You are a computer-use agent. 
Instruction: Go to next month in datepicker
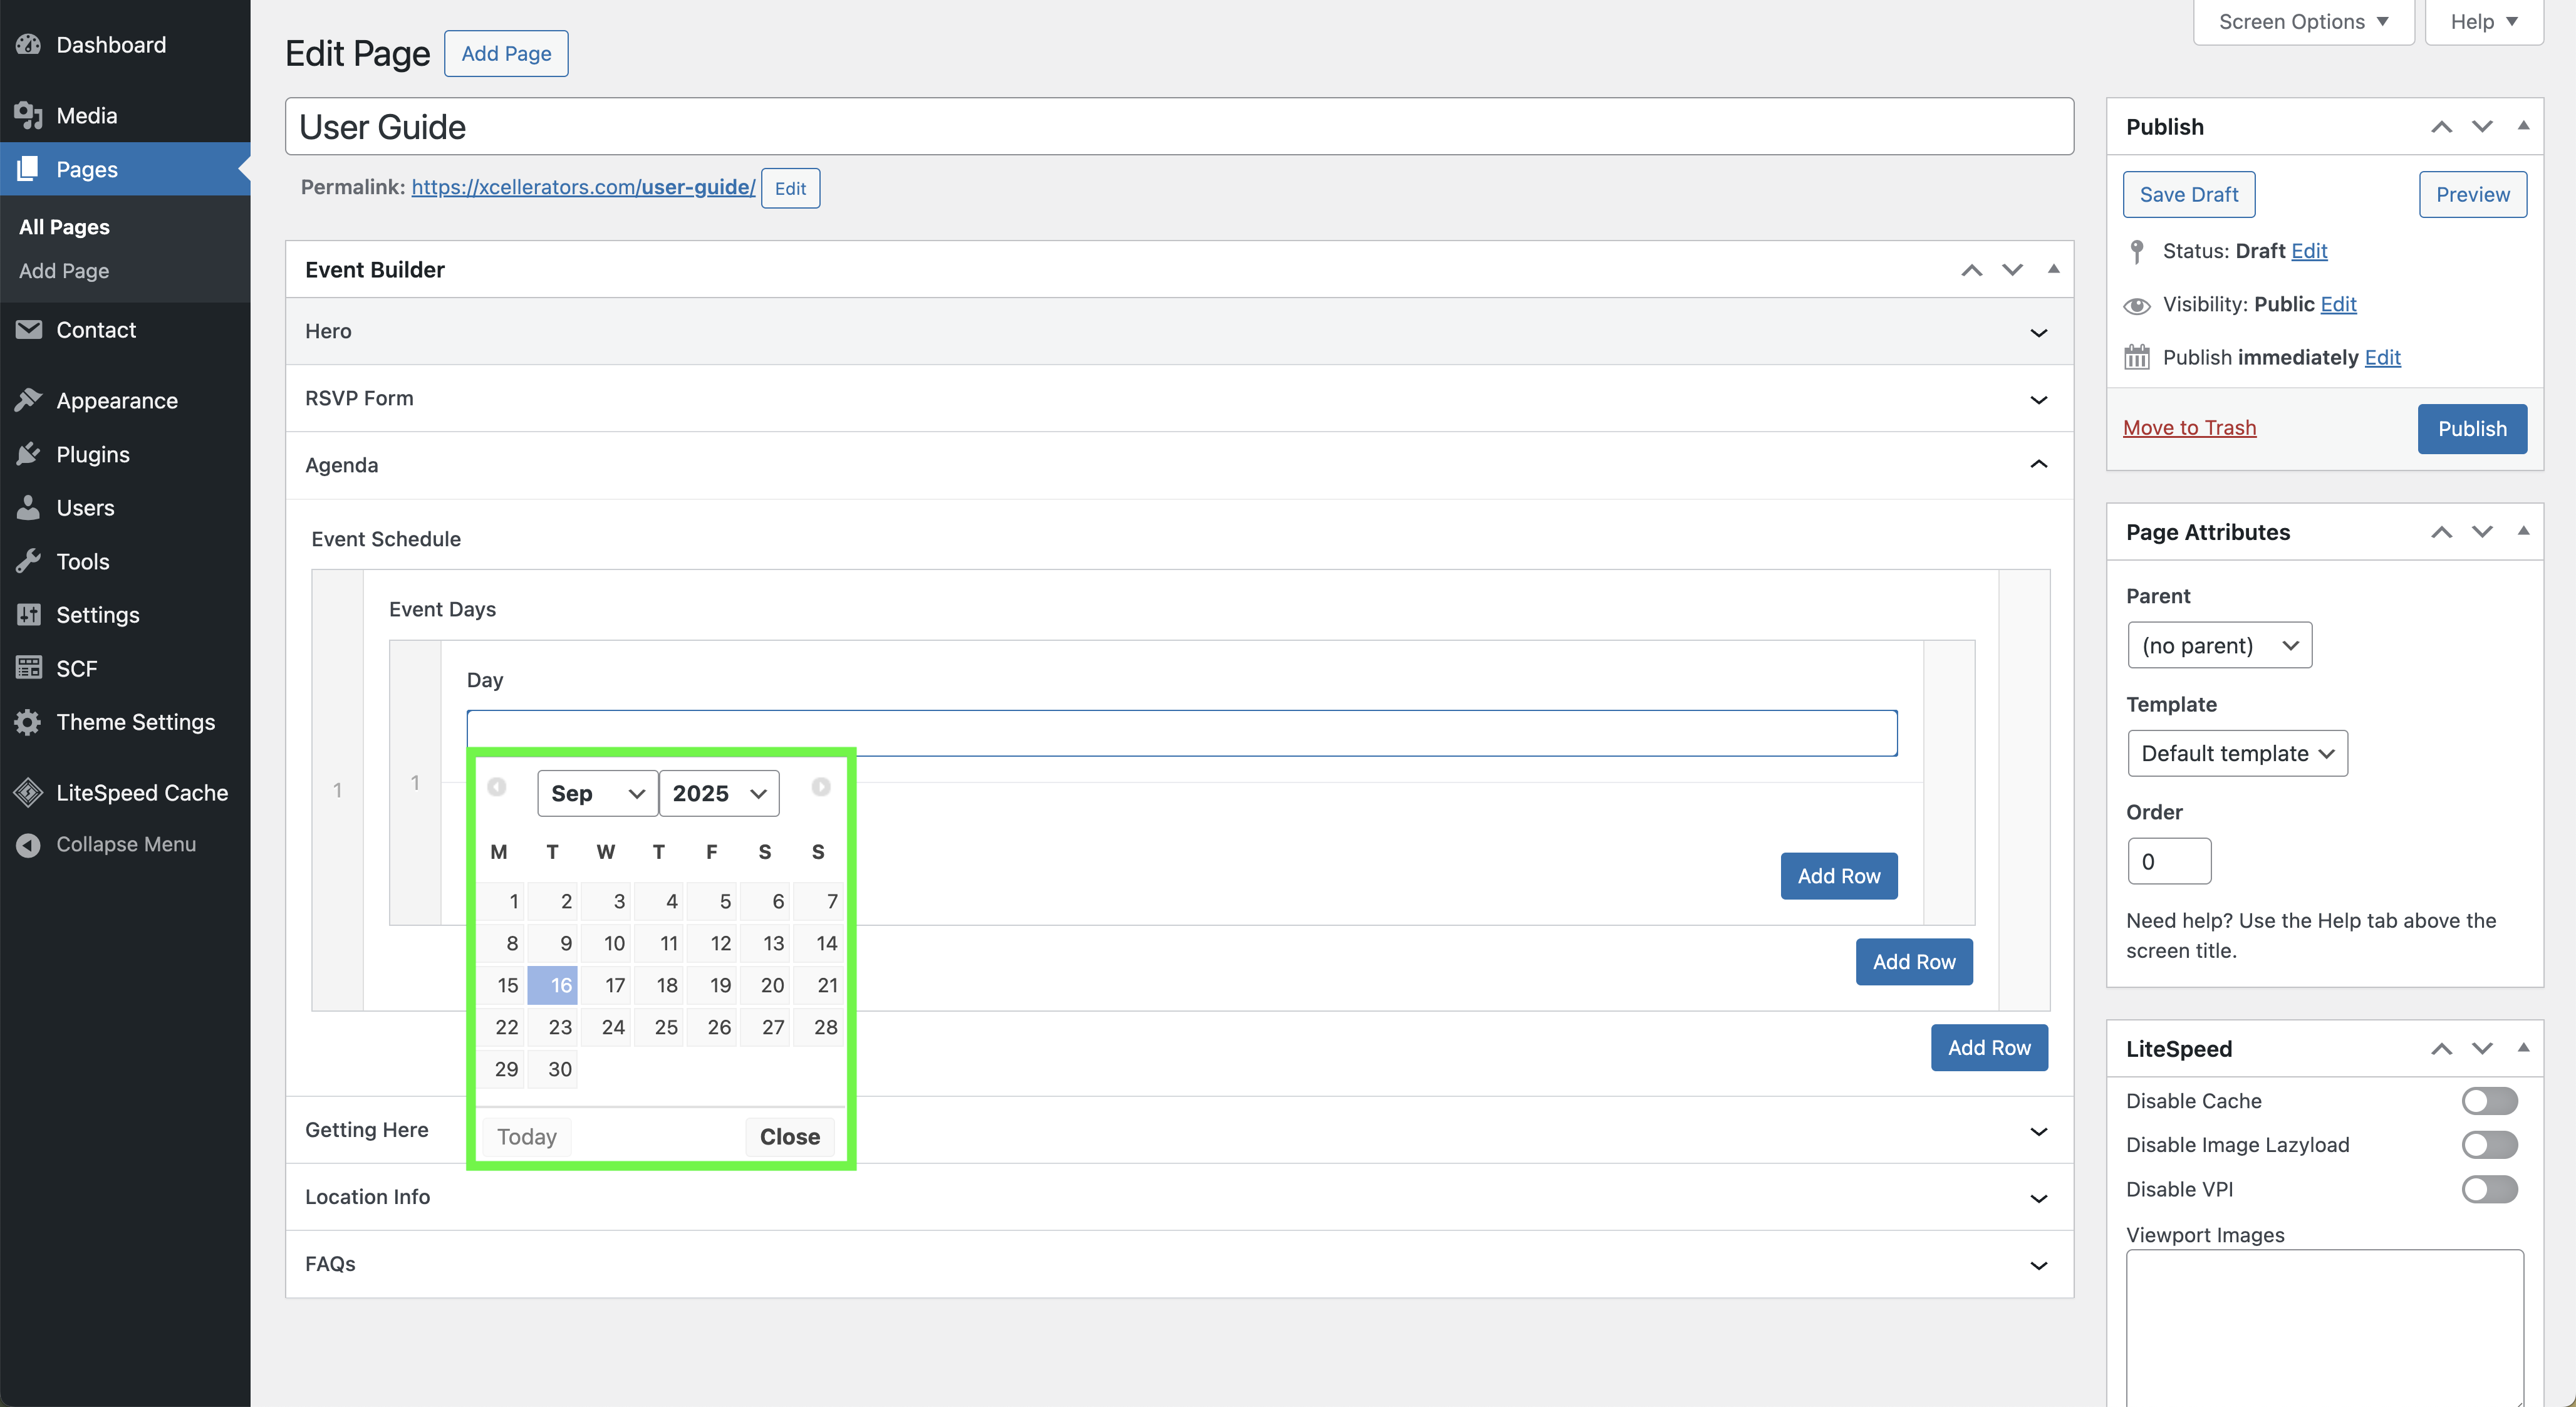coord(821,788)
